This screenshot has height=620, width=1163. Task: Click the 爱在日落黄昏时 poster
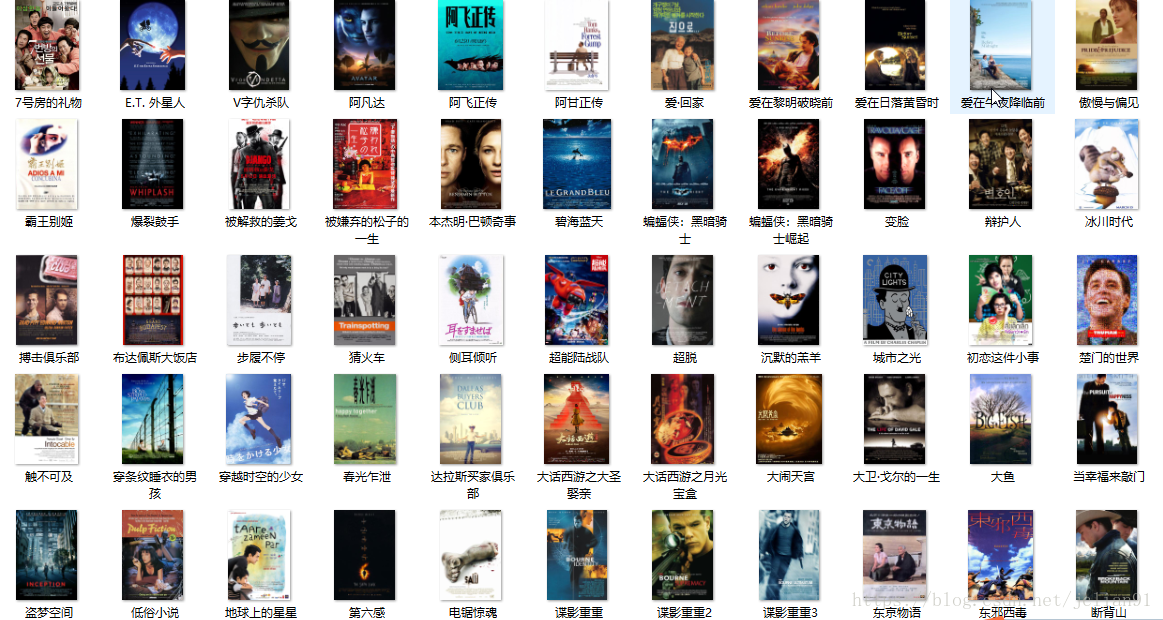point(895,44)
